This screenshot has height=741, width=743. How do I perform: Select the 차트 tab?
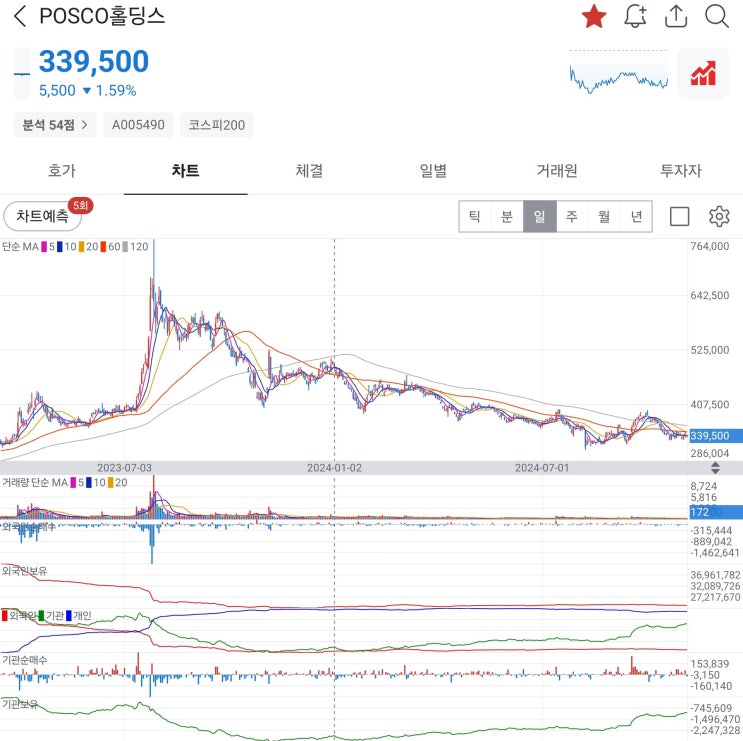pos(185,171)
